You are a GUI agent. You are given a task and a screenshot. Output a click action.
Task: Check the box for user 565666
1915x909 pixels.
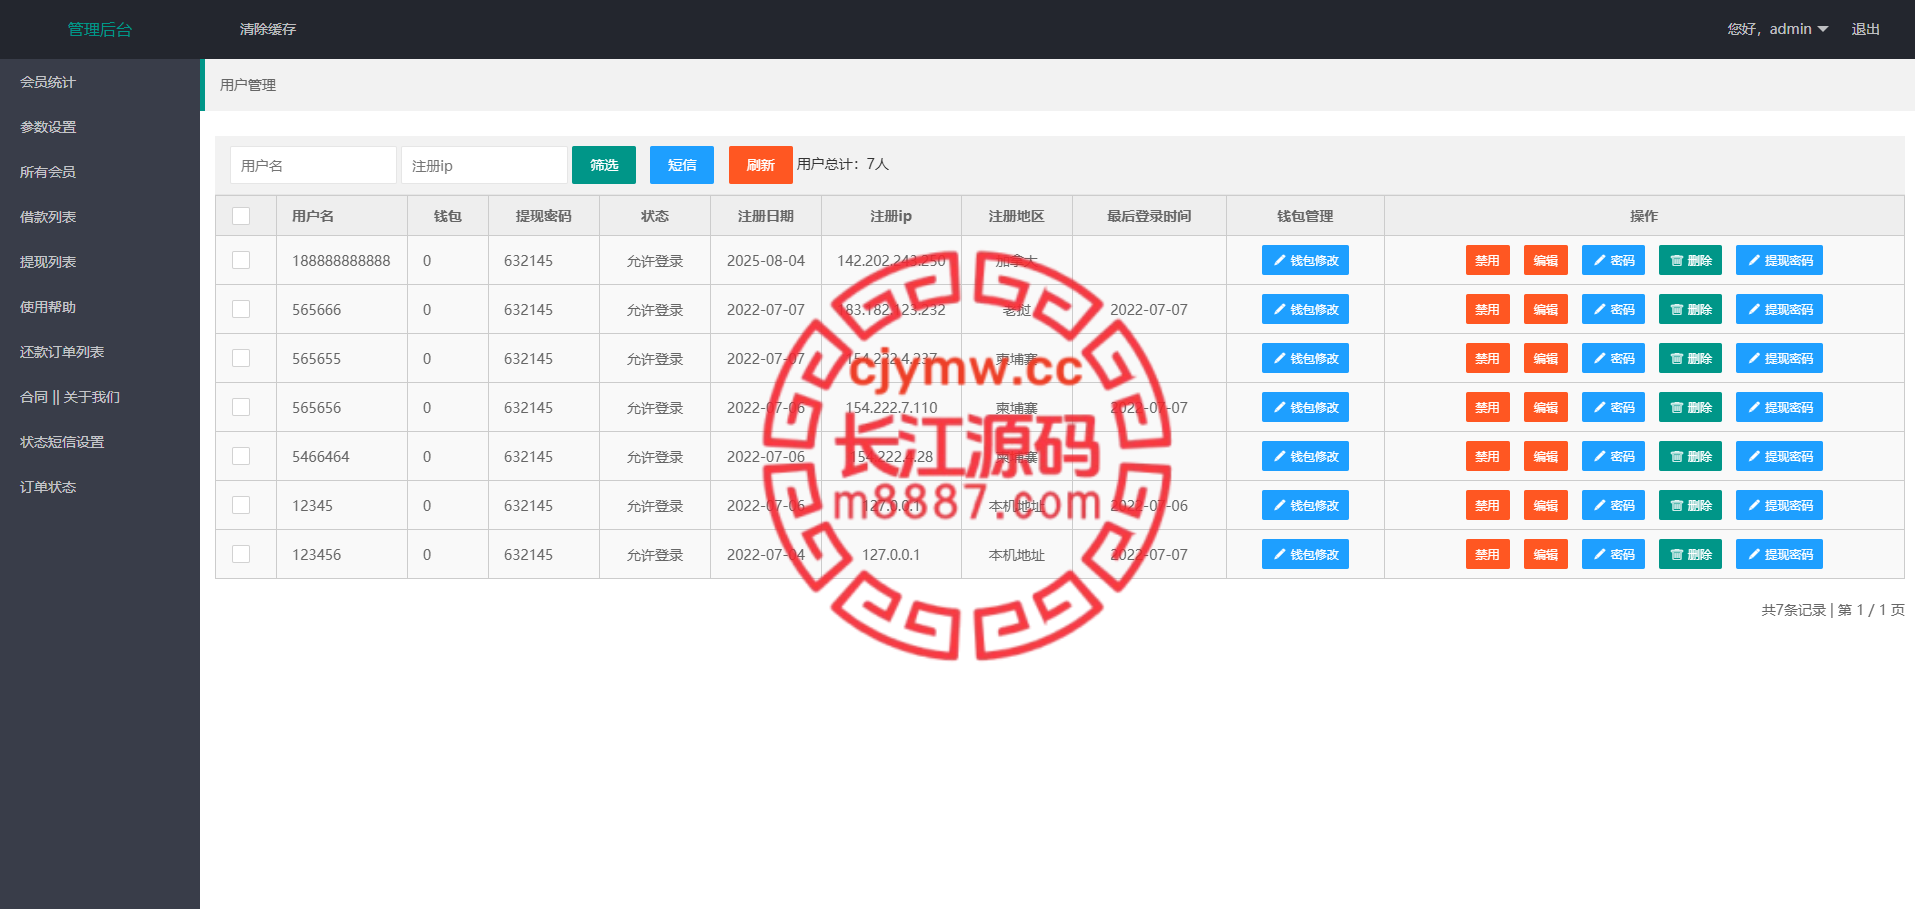[241, 309]
